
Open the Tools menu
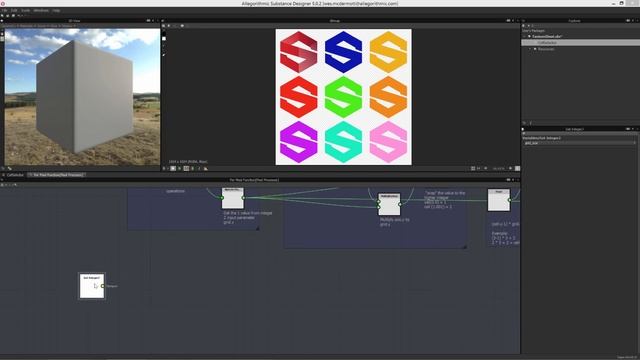[x=25, y=10]
